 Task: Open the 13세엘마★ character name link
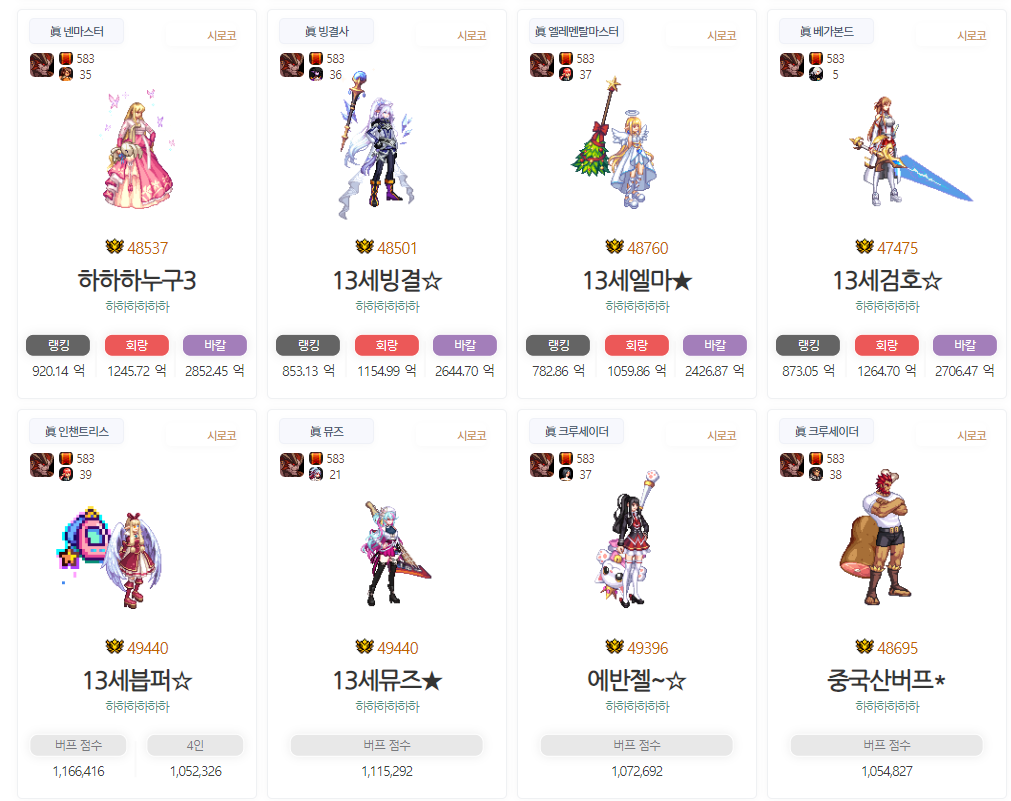[x=637, y=281]
